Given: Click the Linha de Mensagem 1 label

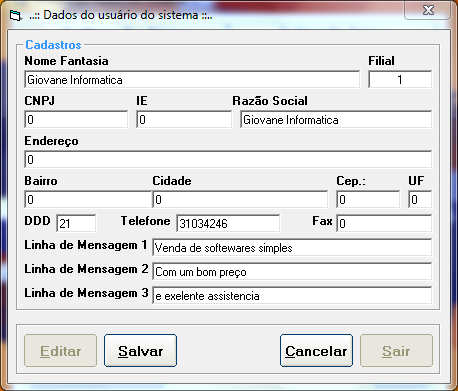Looking at the screenshot, I should tap(86, 245).
